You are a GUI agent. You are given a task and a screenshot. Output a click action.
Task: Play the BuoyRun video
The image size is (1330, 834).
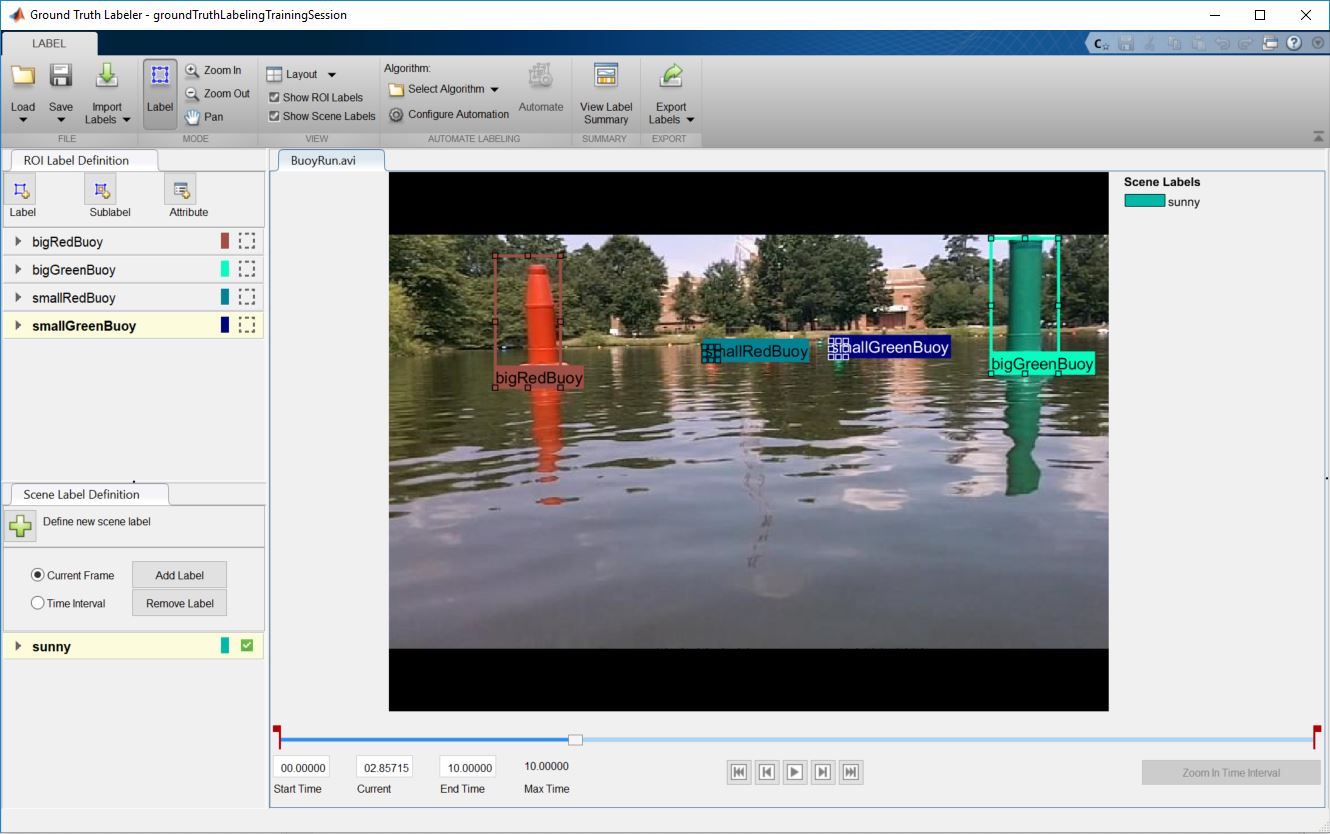click(x=795, y=771)
